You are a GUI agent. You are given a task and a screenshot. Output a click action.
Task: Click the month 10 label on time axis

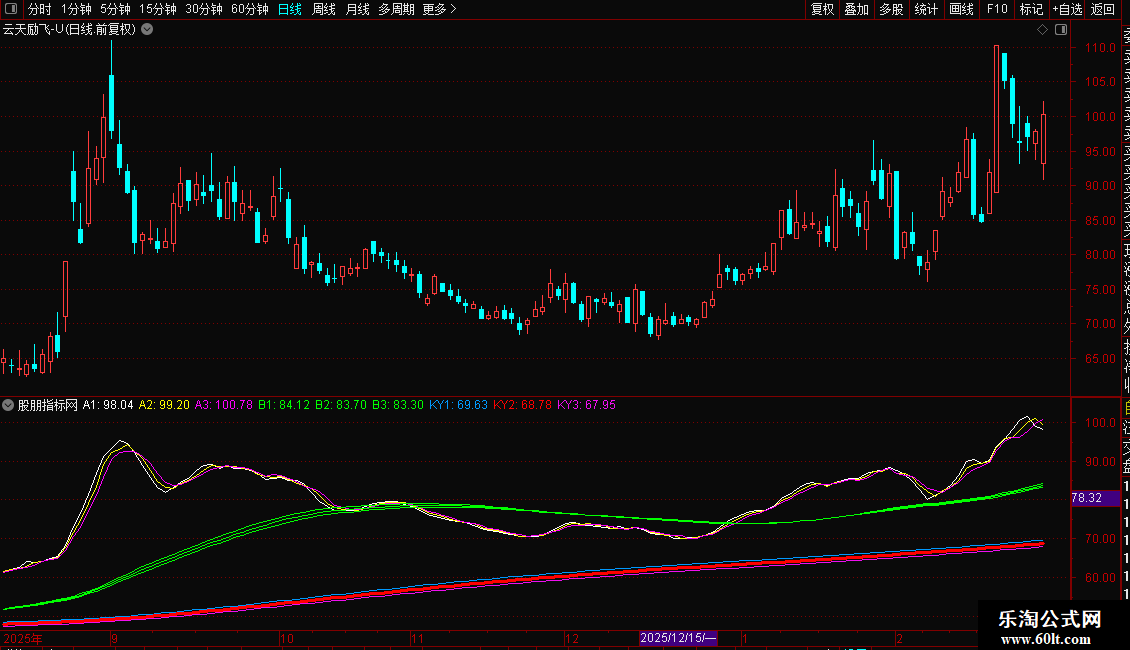click(287, 638)
